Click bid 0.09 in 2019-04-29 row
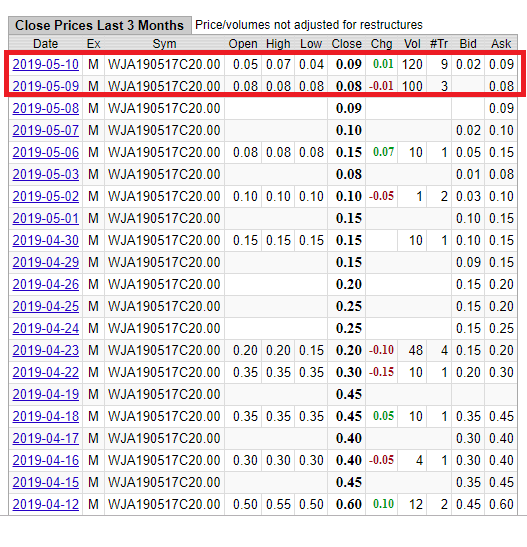Image resolution: width=527 pixels, height=547 pixels. [x=468, y=262]
